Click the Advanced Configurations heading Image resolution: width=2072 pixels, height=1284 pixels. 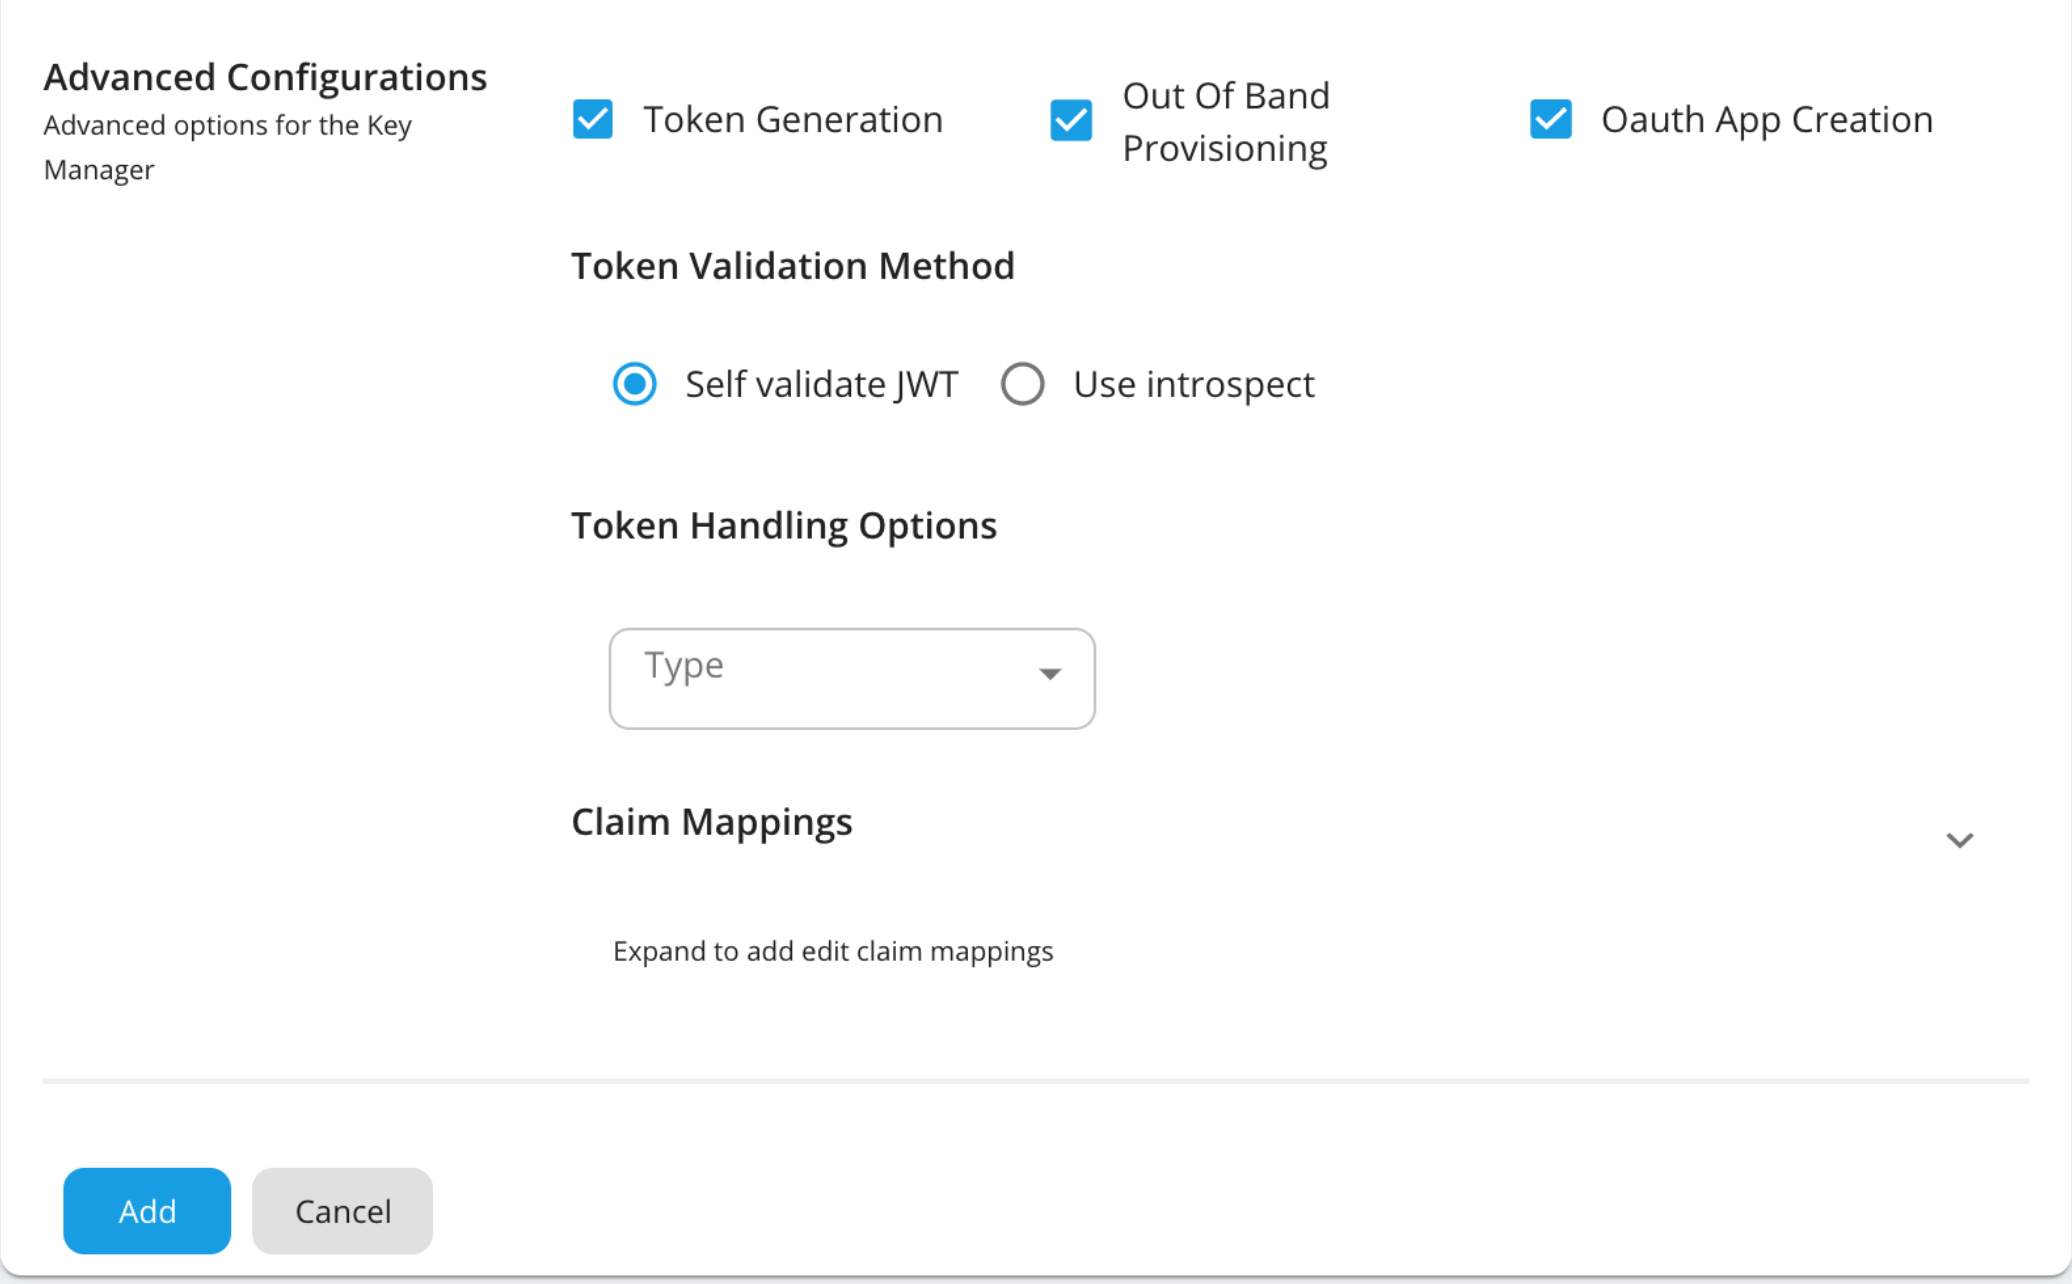(265, 77)
